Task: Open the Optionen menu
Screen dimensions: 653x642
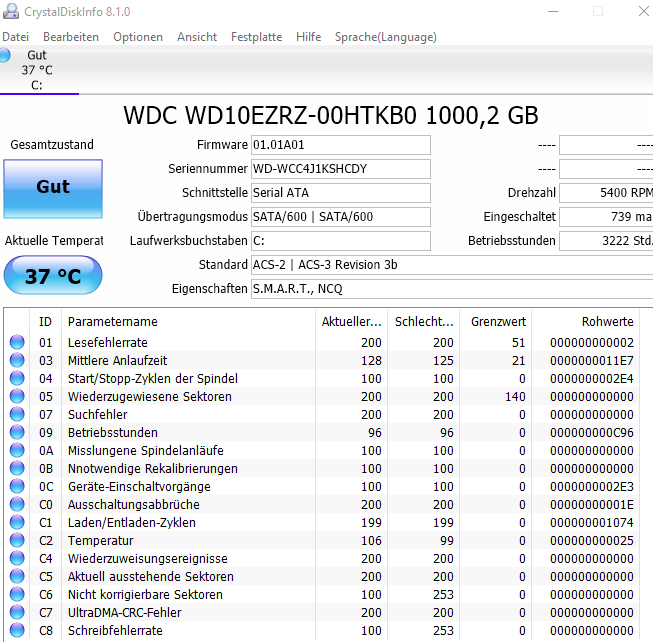Action: coord(138,37)
